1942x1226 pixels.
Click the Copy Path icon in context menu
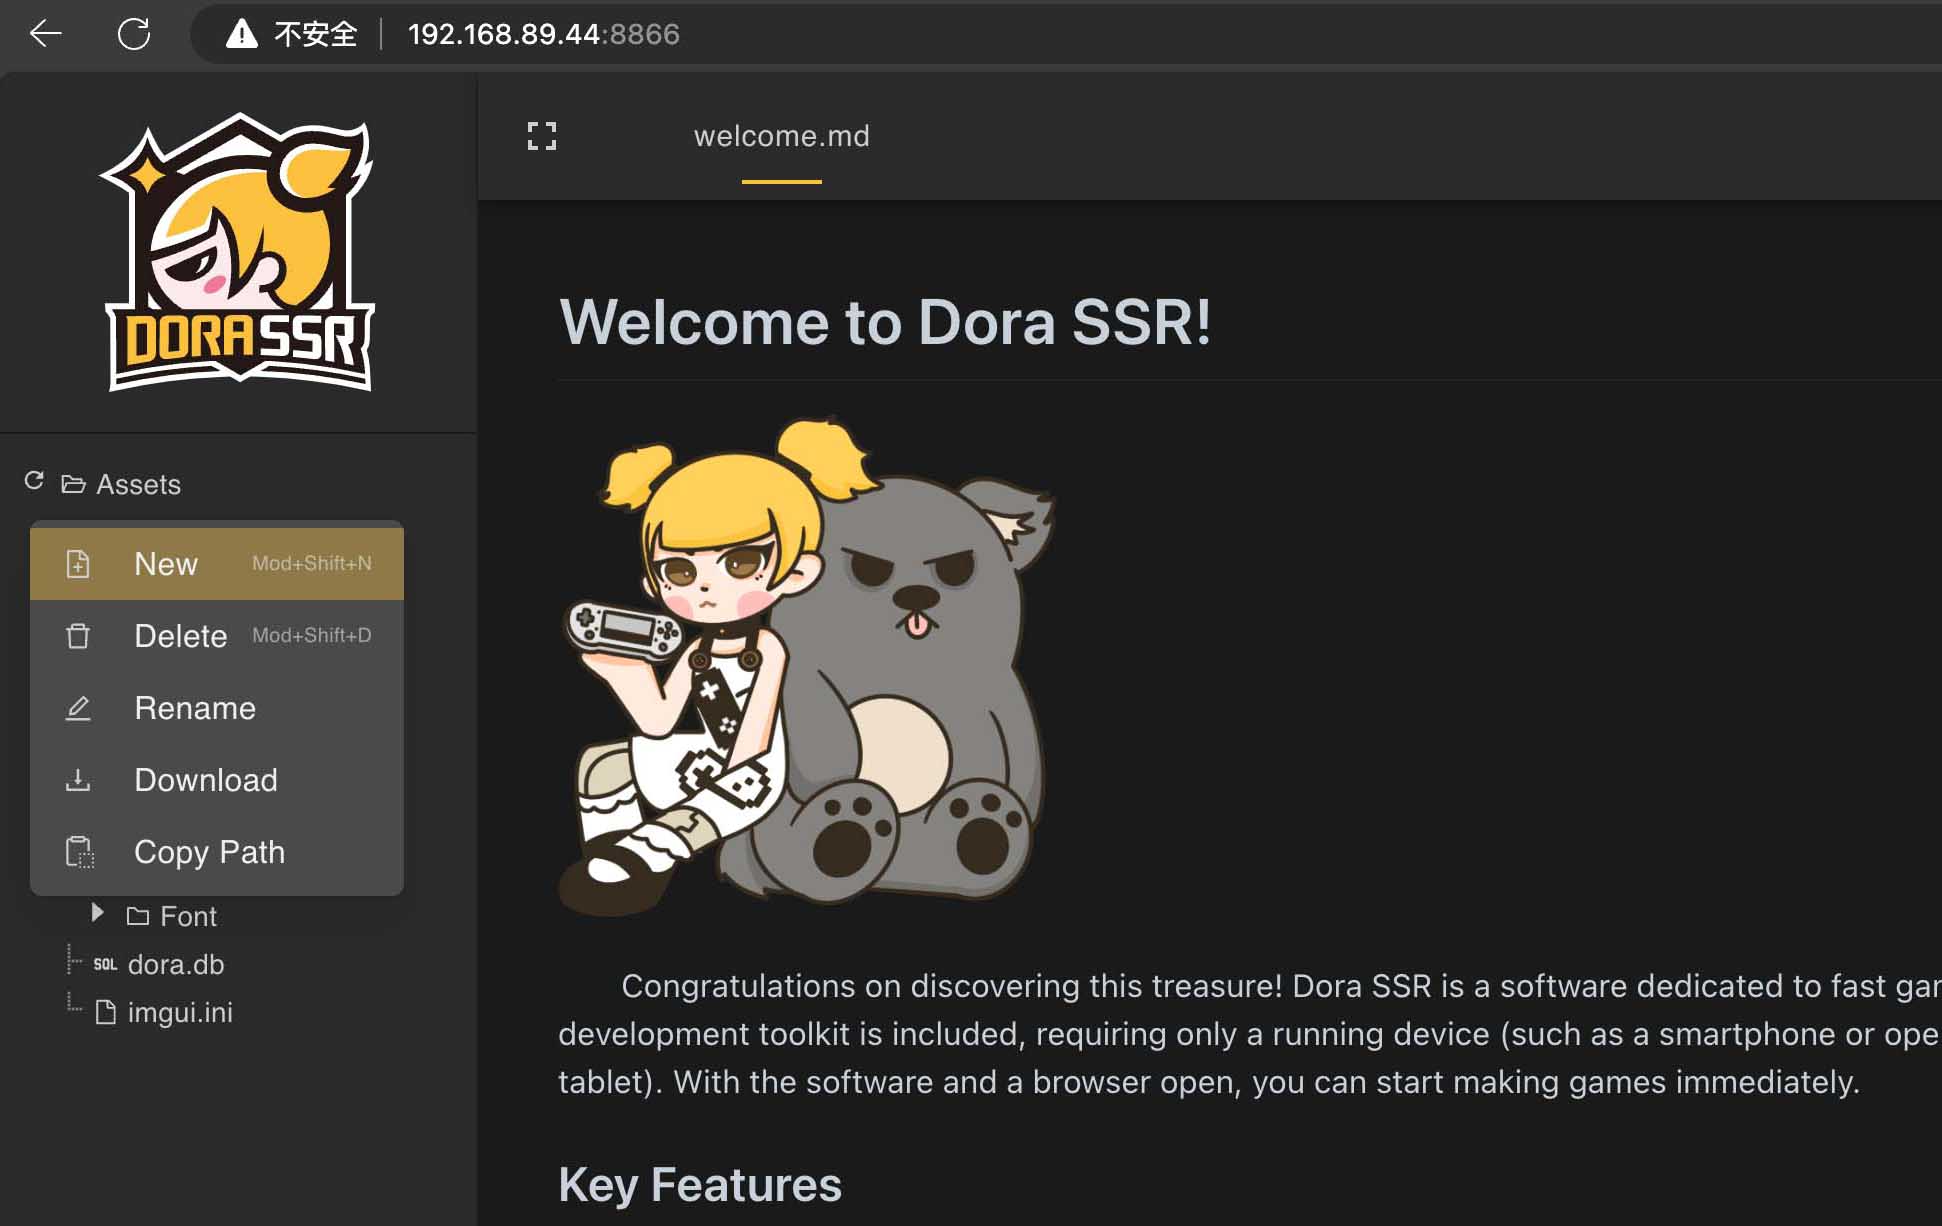pyautogui.click(x=78, y=852)
